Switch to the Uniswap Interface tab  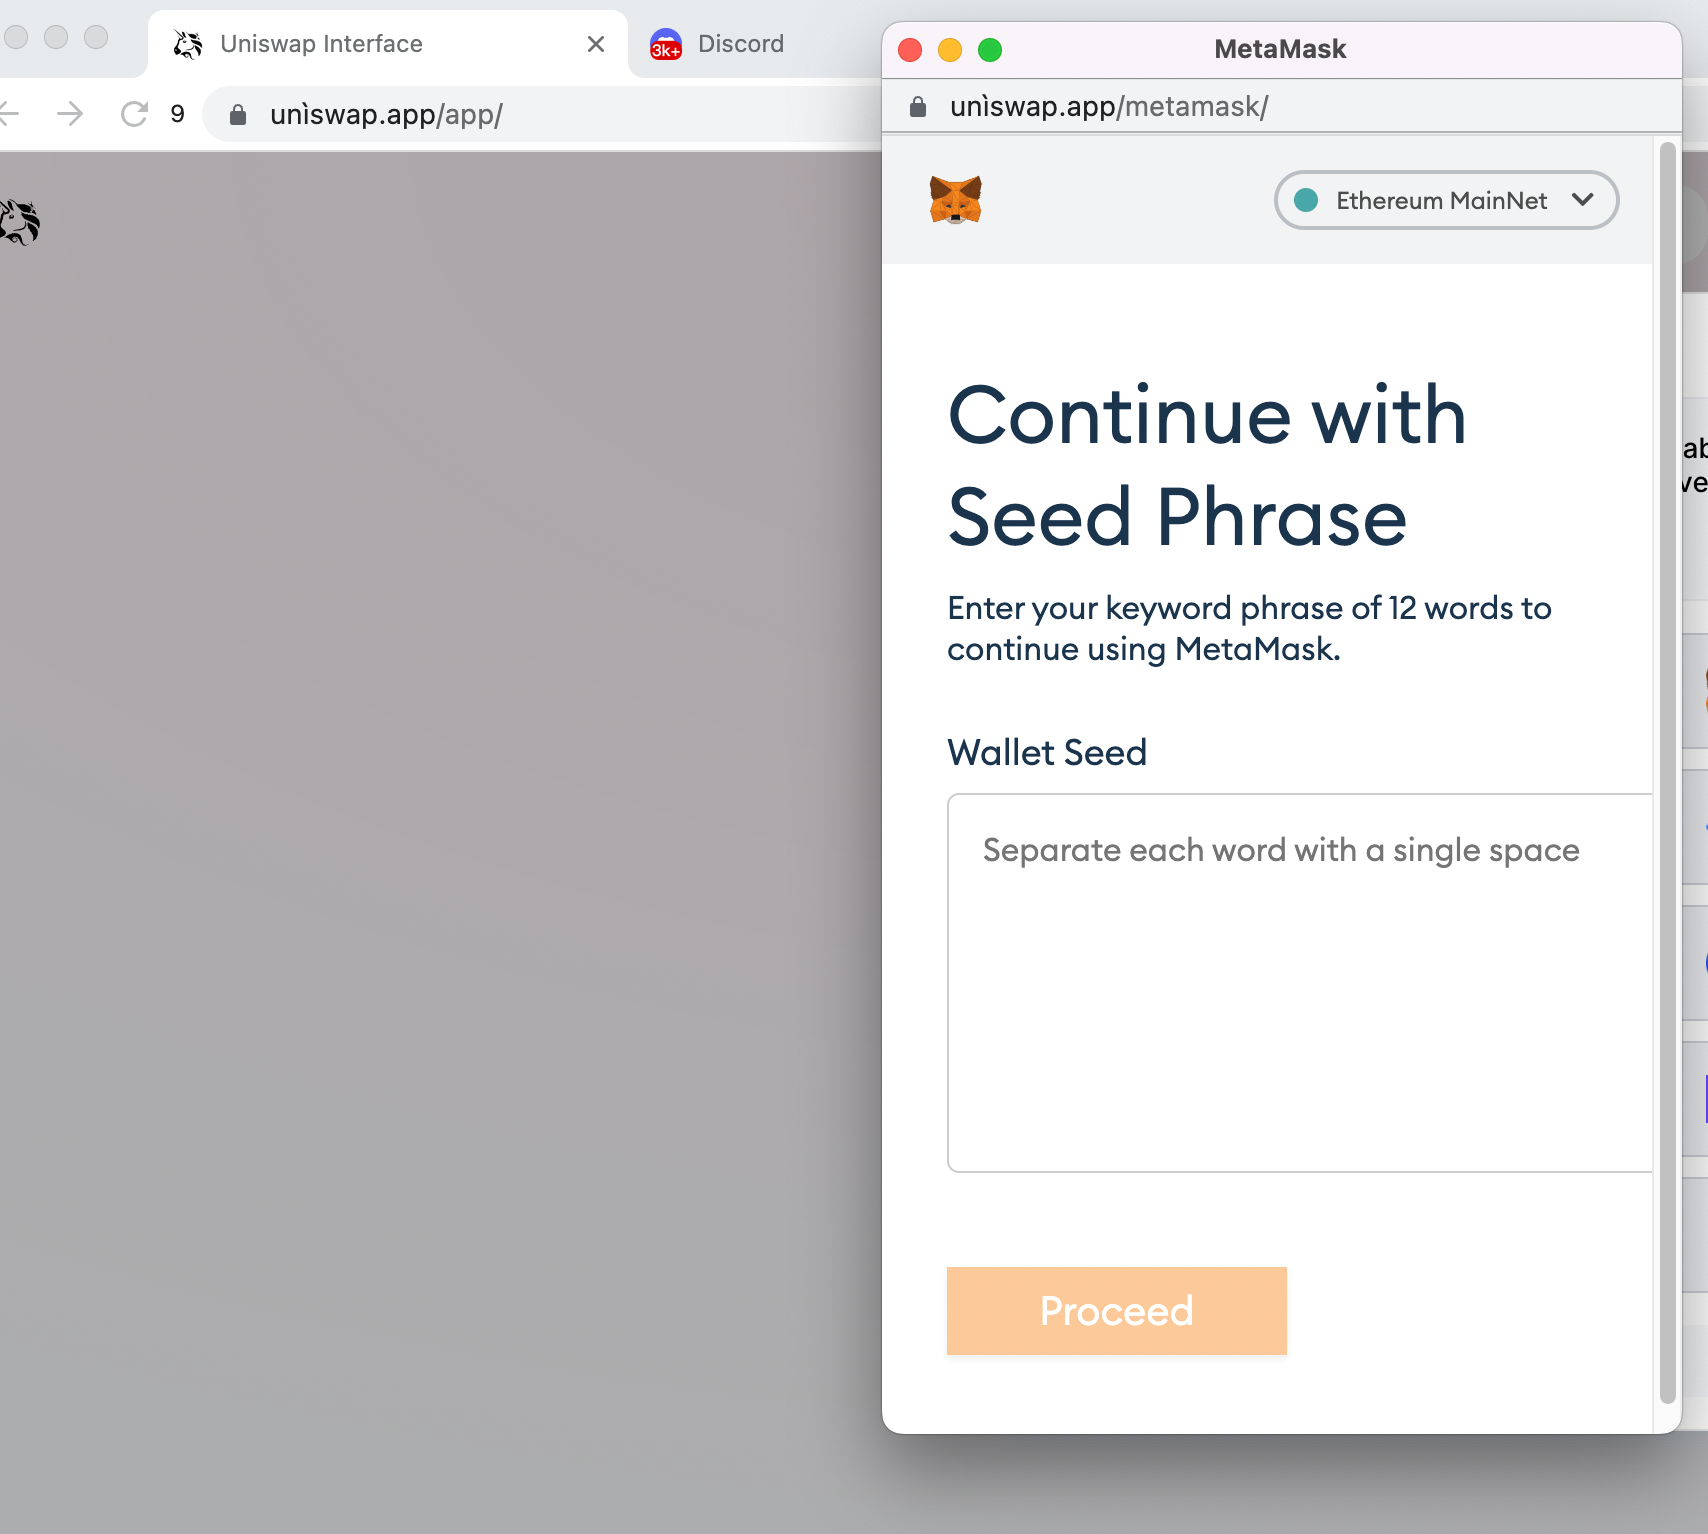(x=320, y=44)
